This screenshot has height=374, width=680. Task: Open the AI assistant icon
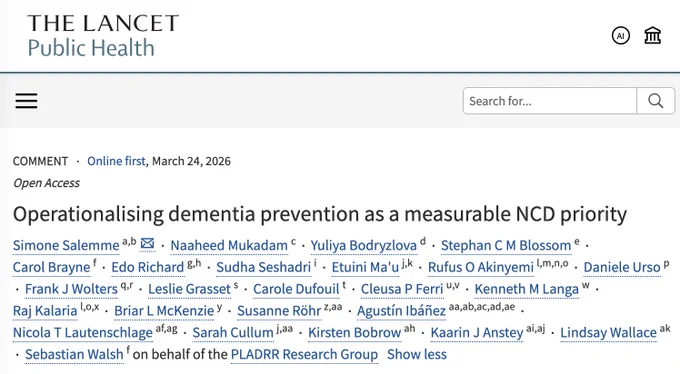[x=621, y=36]
